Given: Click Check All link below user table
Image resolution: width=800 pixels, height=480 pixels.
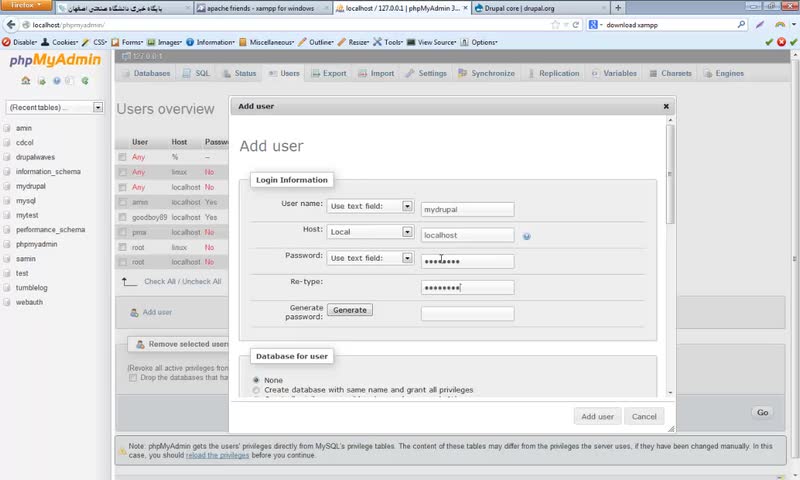Looking at the screenshot, I should tap(160, 282).
